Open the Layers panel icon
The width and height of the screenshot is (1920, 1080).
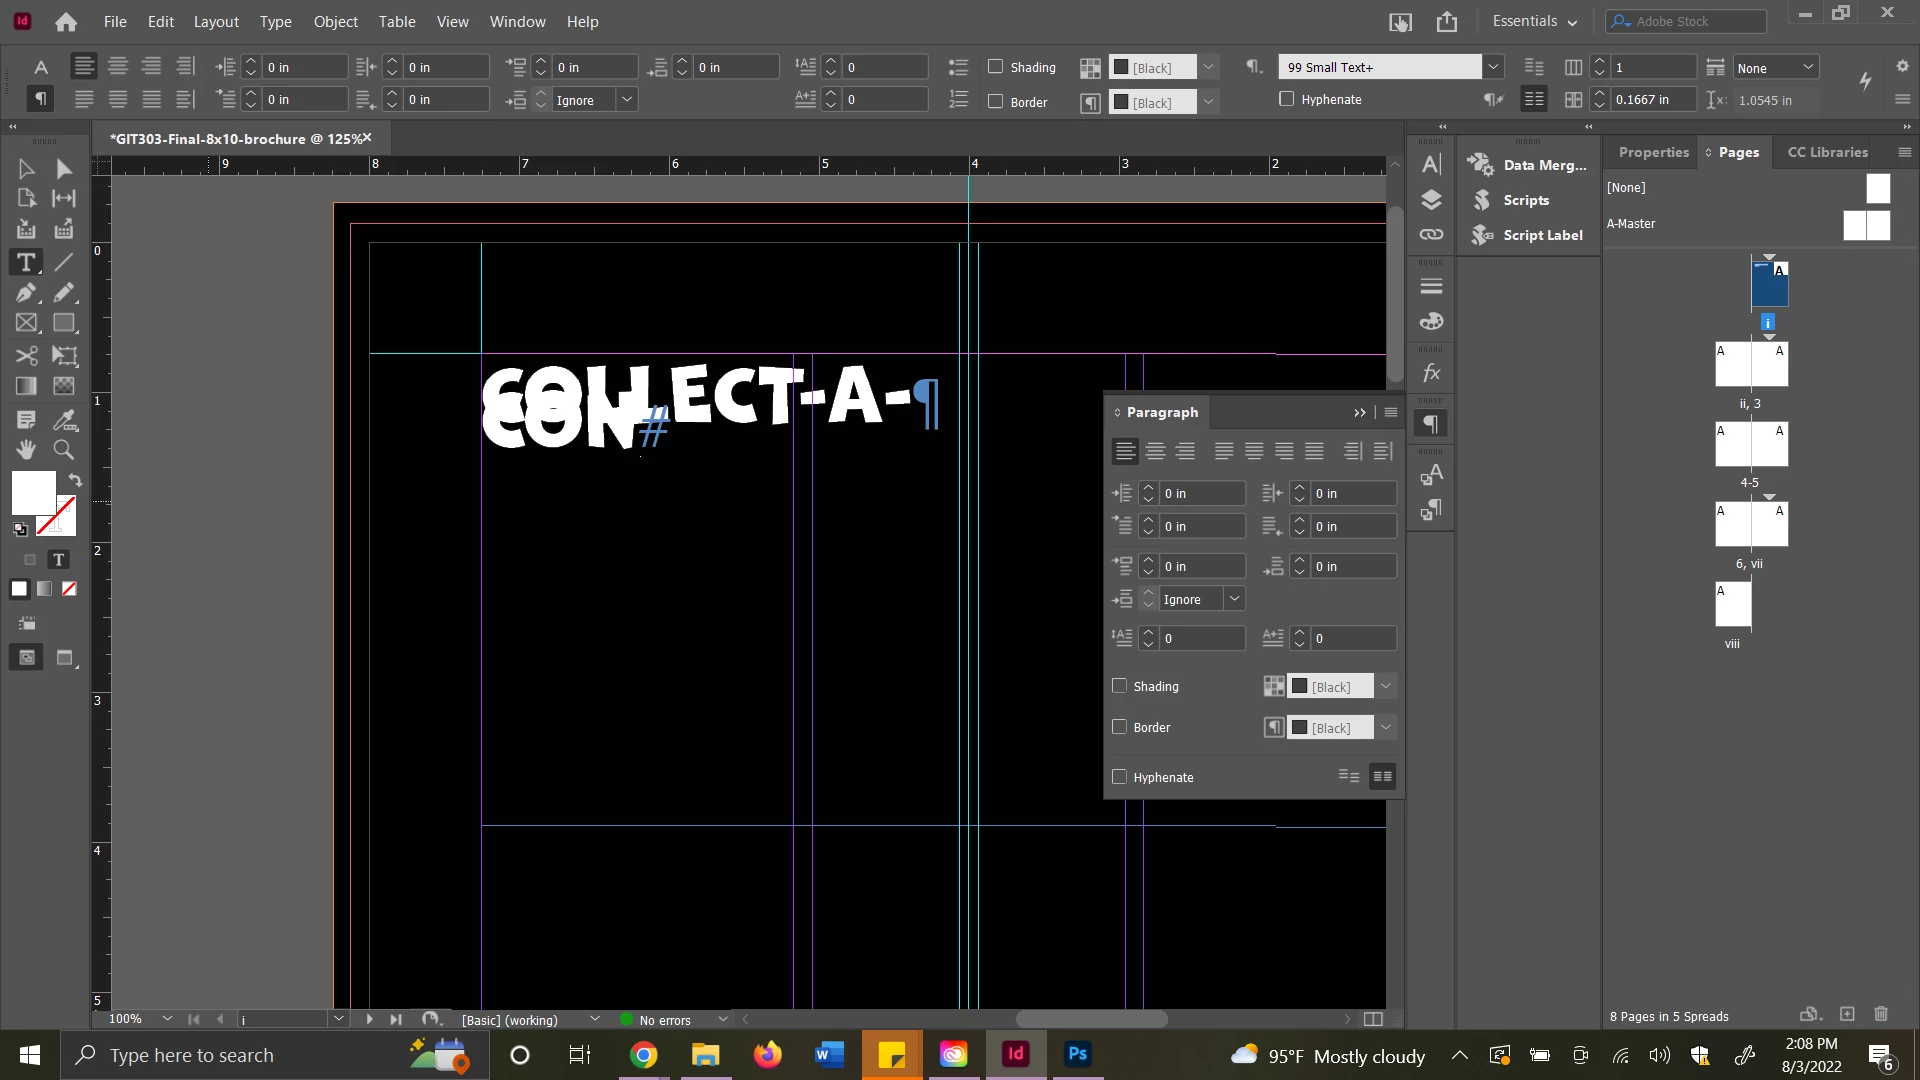1431,200
